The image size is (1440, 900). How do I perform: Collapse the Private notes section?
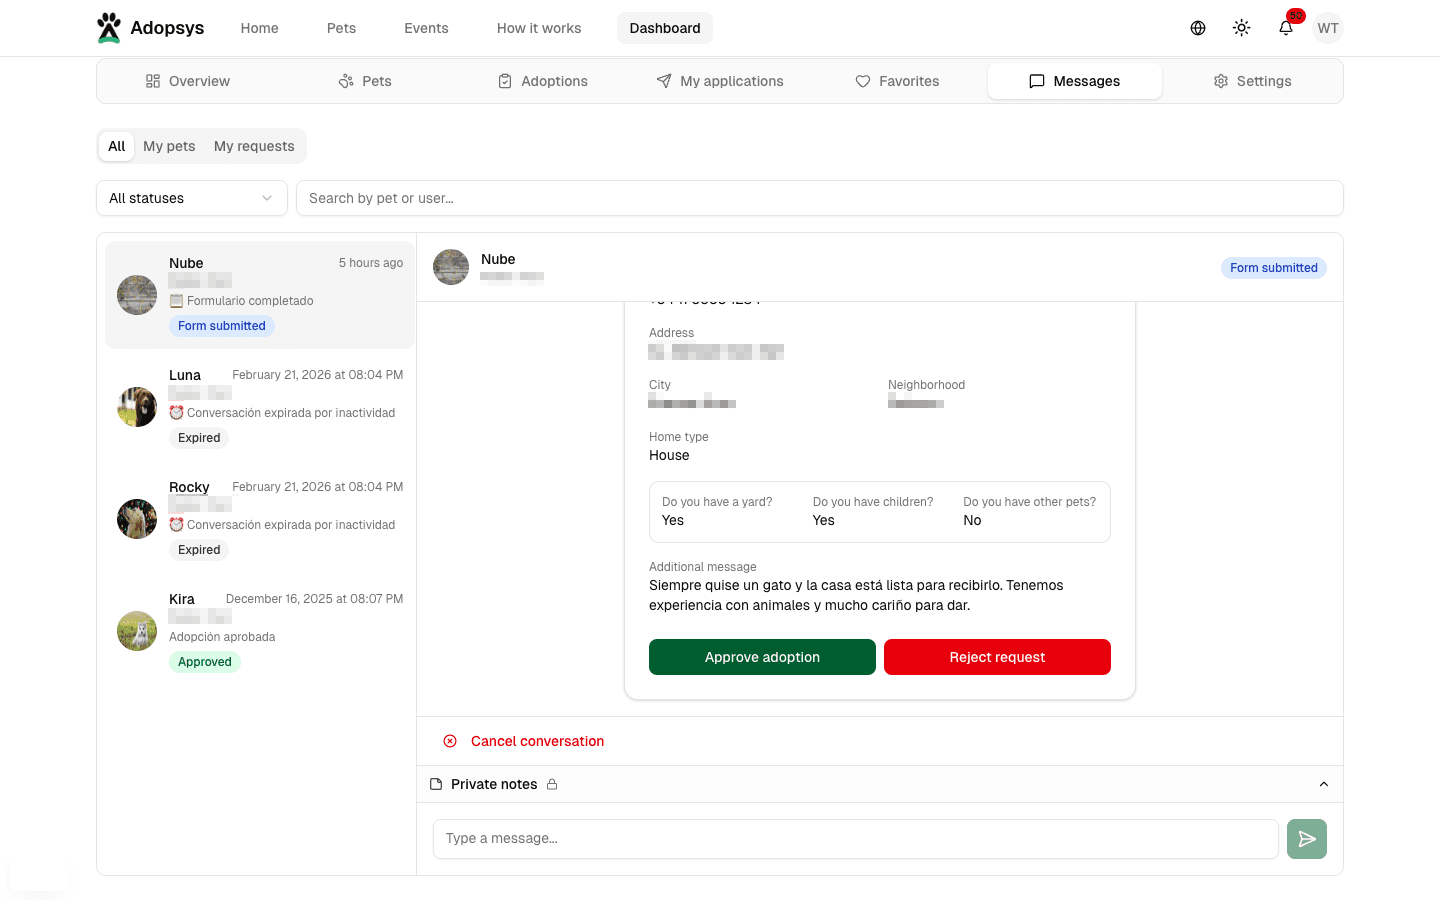click(1323, 784)
